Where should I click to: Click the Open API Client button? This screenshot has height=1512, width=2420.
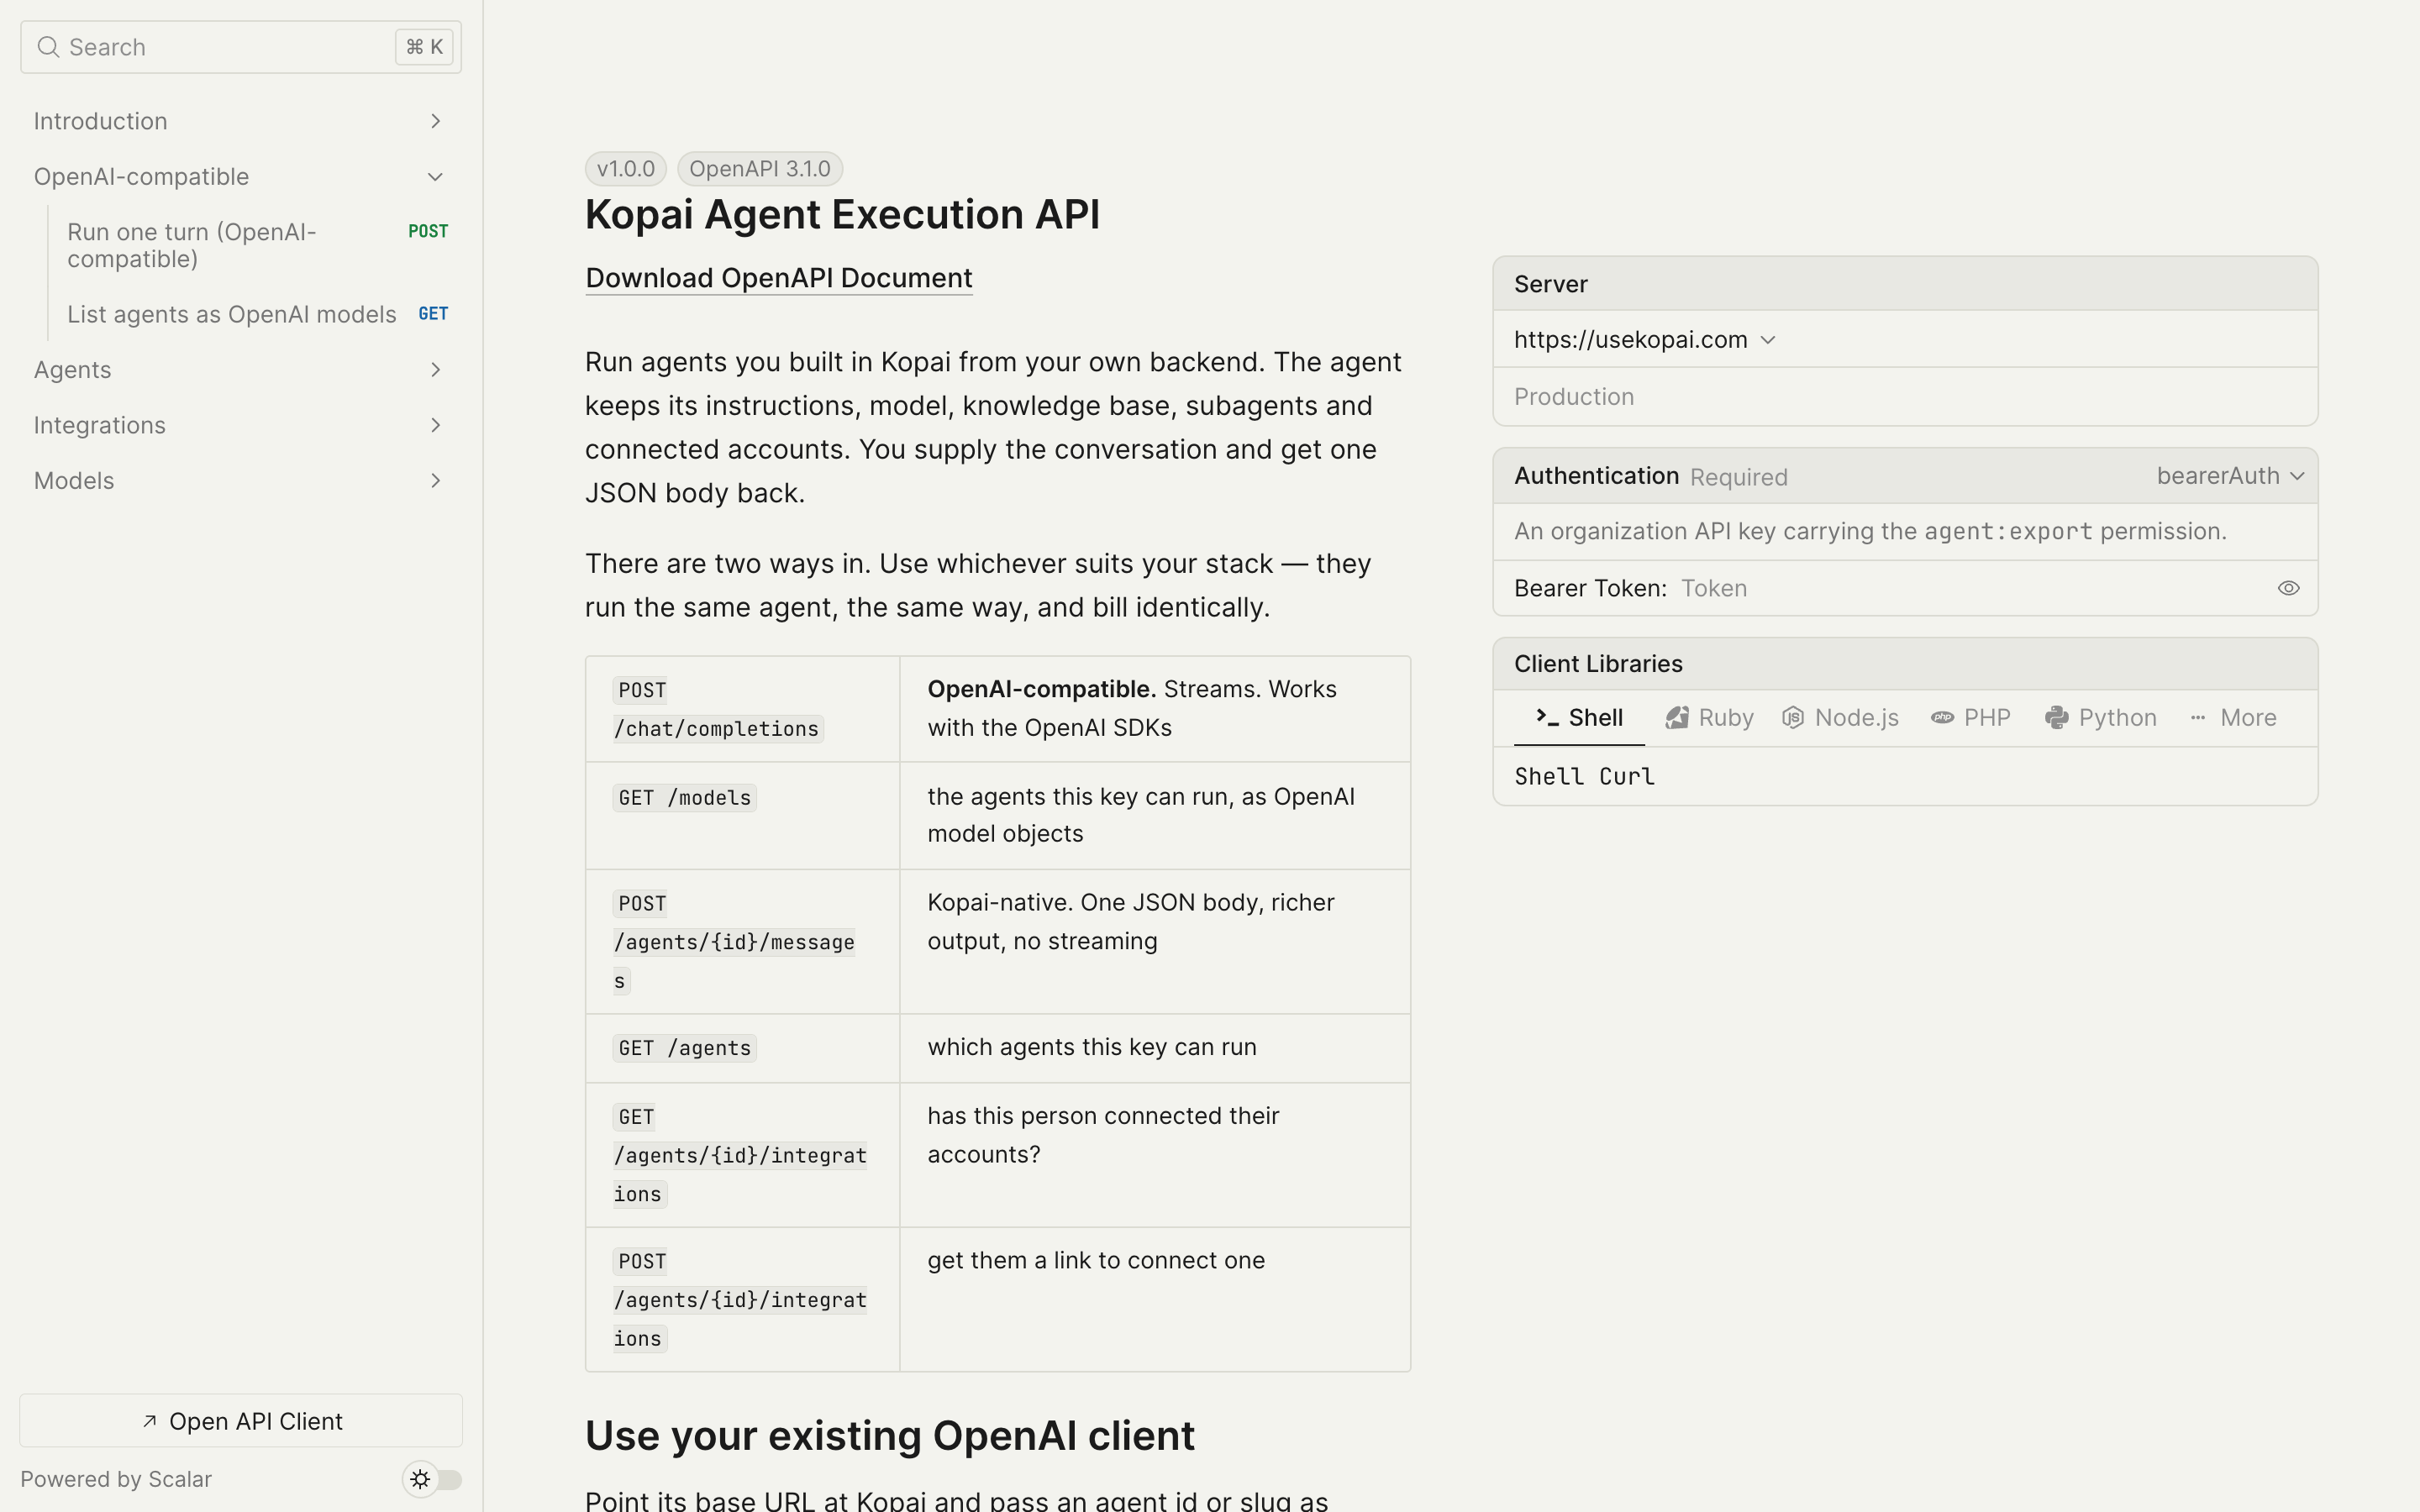[x=241, y=1421]
